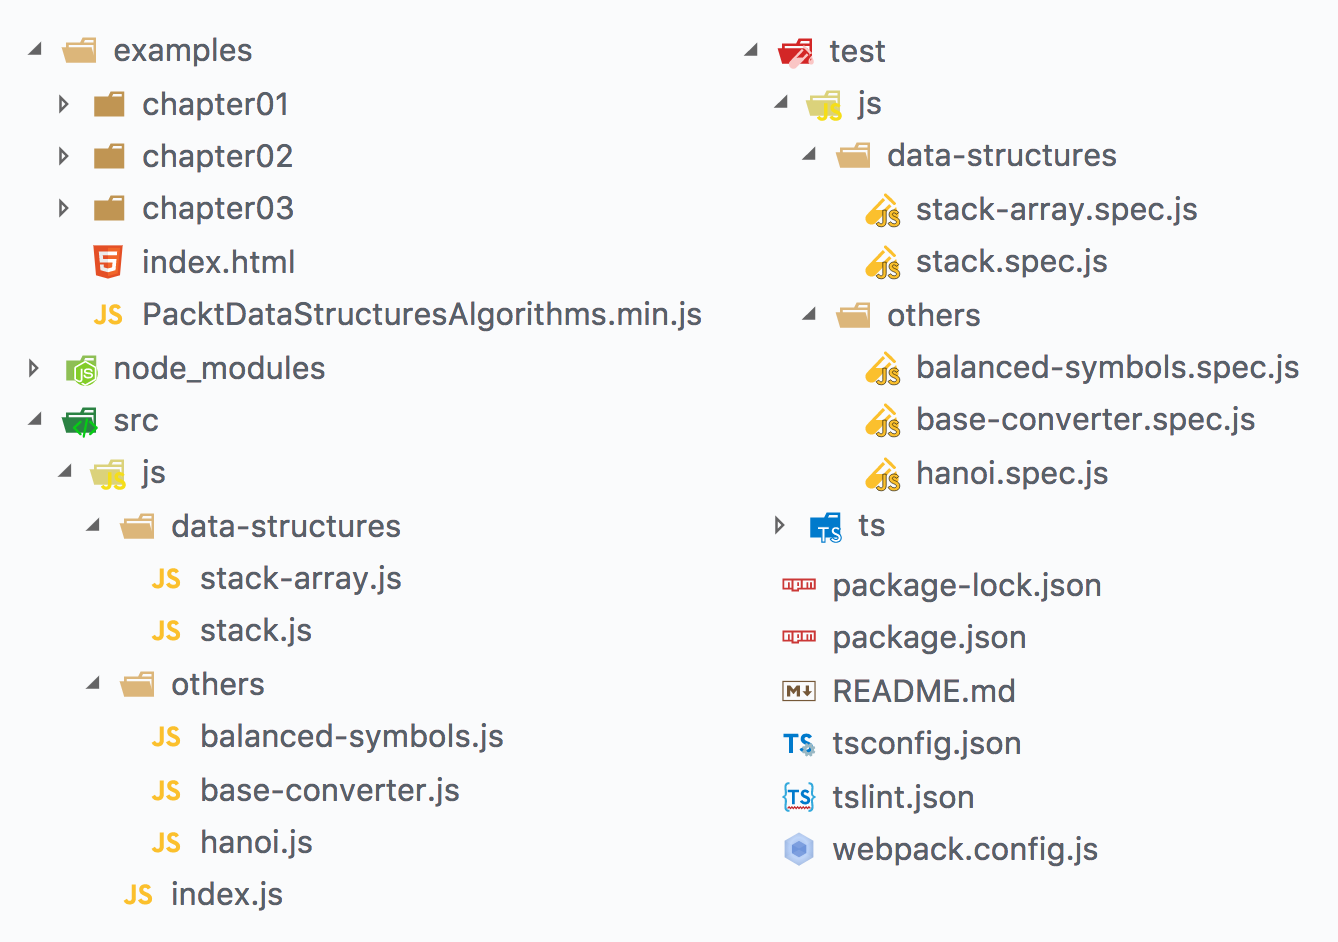Select balanced-symbols.spec.js test file
This screenshot has width=1338, height=942.
1107,368
